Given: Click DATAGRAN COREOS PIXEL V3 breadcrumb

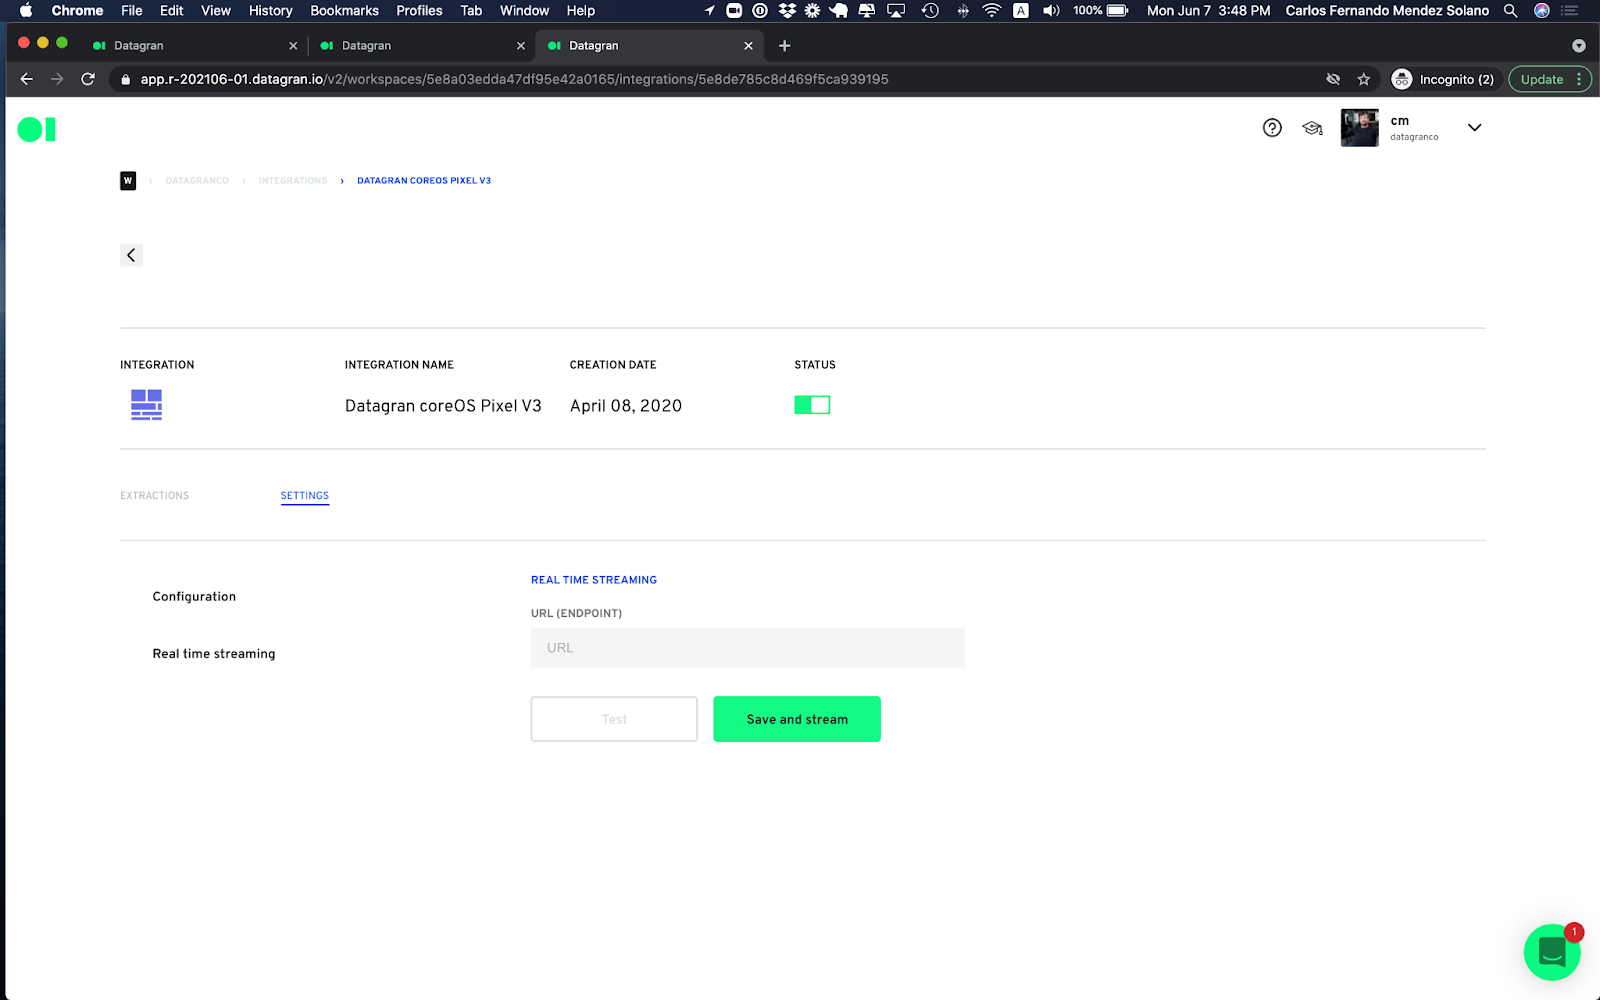Looking at the screenshot, I should tap(424, 181).
